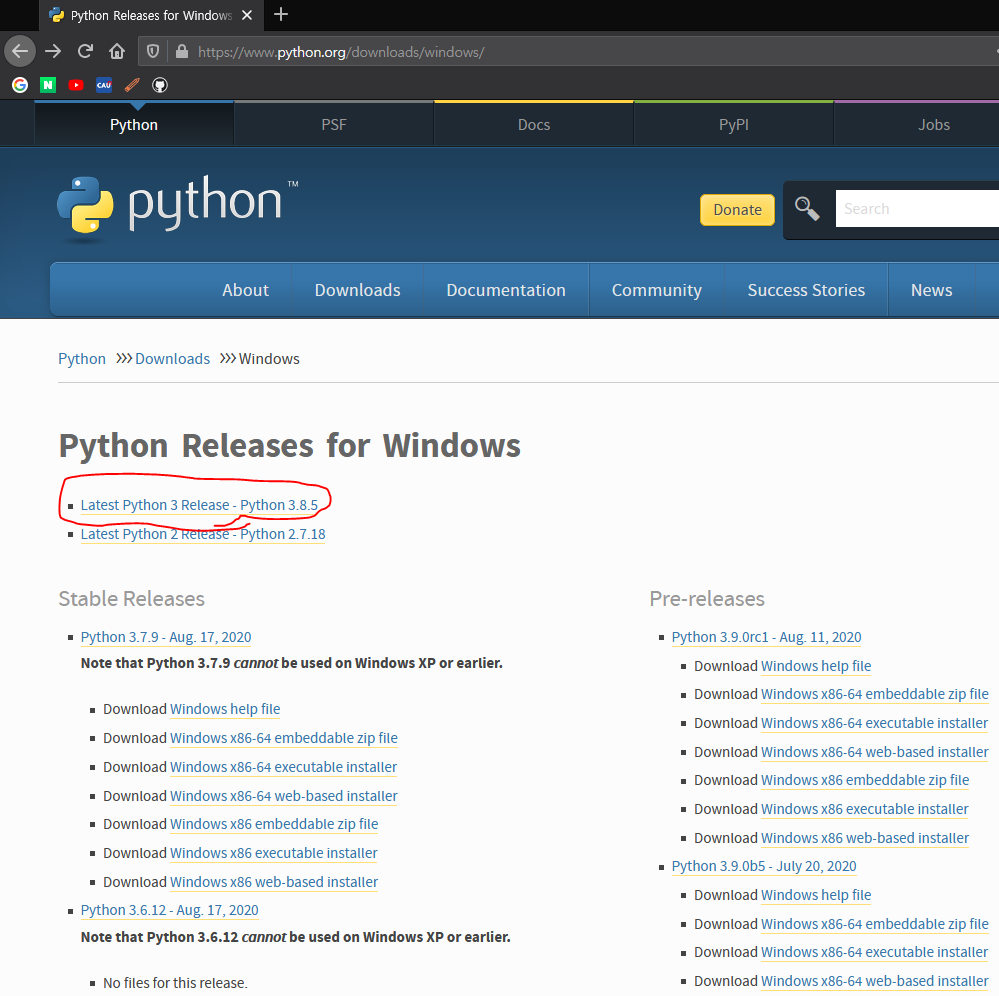Open Python 3.9.0b5 - July 20, 2020 pre-release
The height and width of the screenshot is (996, 999).
pyautogui.click(x=764, y=866)
